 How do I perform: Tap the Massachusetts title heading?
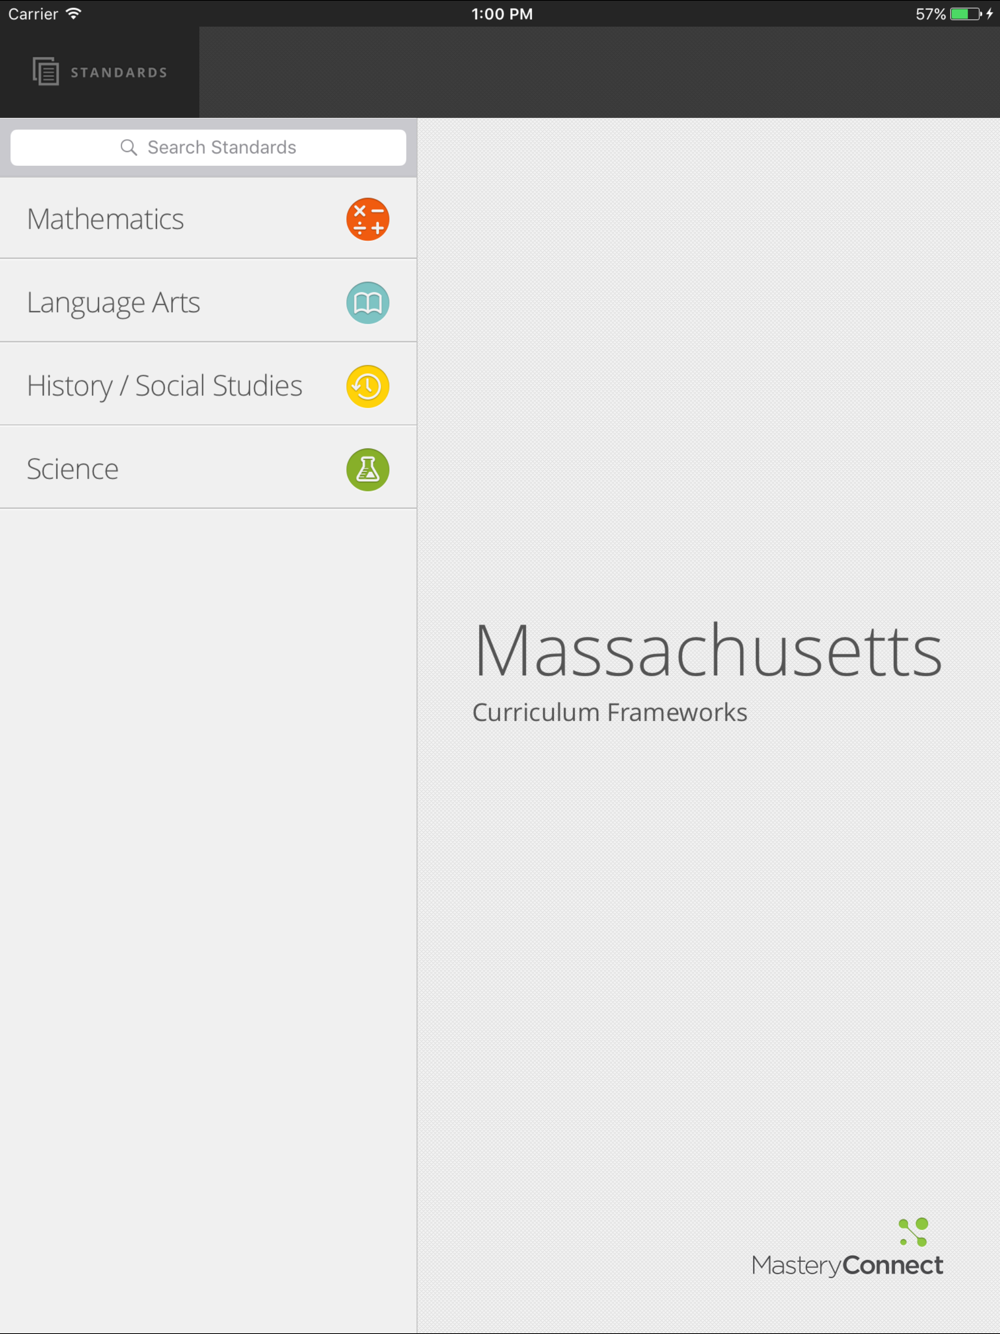click(708, 650)
